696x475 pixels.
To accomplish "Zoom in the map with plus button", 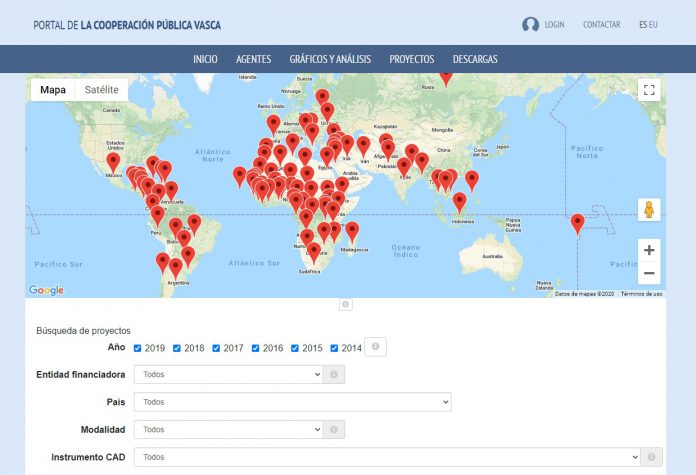I will coord(649,250).
